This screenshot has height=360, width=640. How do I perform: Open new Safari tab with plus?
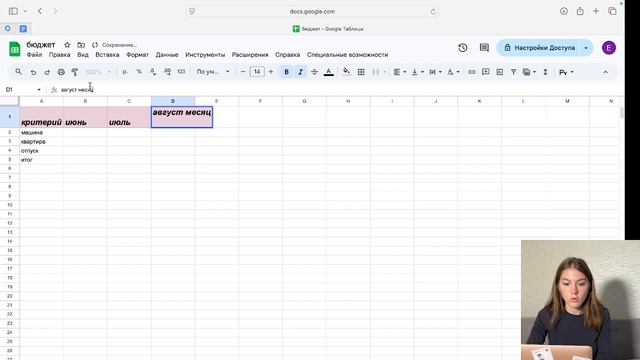coord(596,11)
